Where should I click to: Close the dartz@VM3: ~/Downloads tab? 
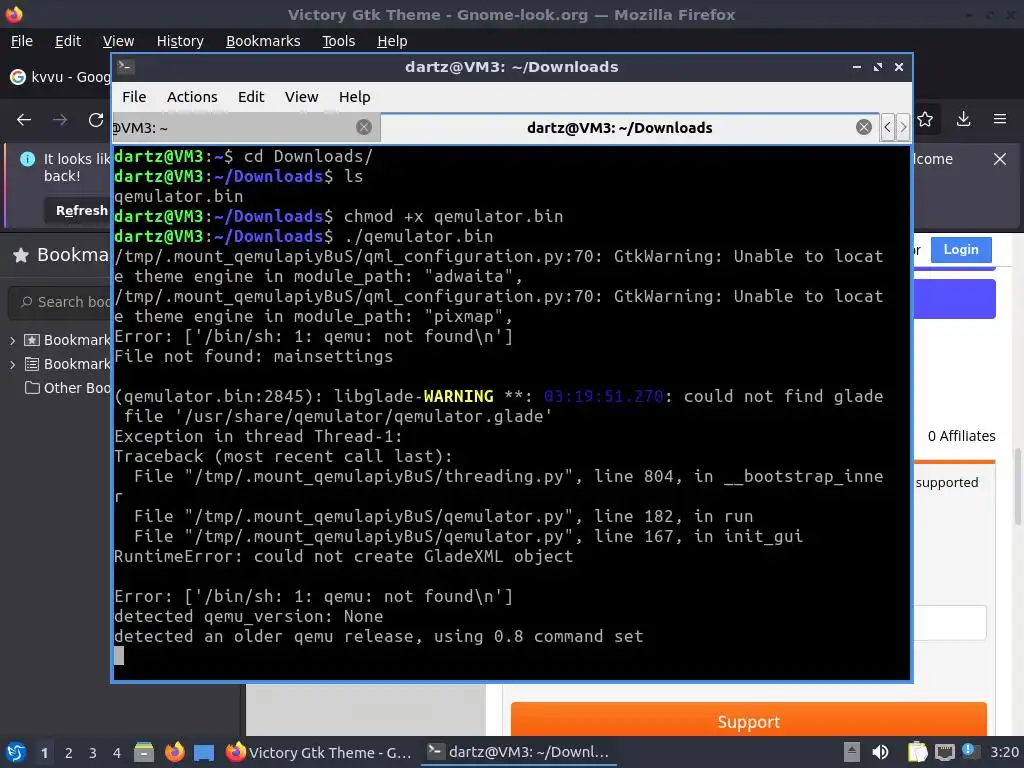pyautogui.click(x=863, y=127)
